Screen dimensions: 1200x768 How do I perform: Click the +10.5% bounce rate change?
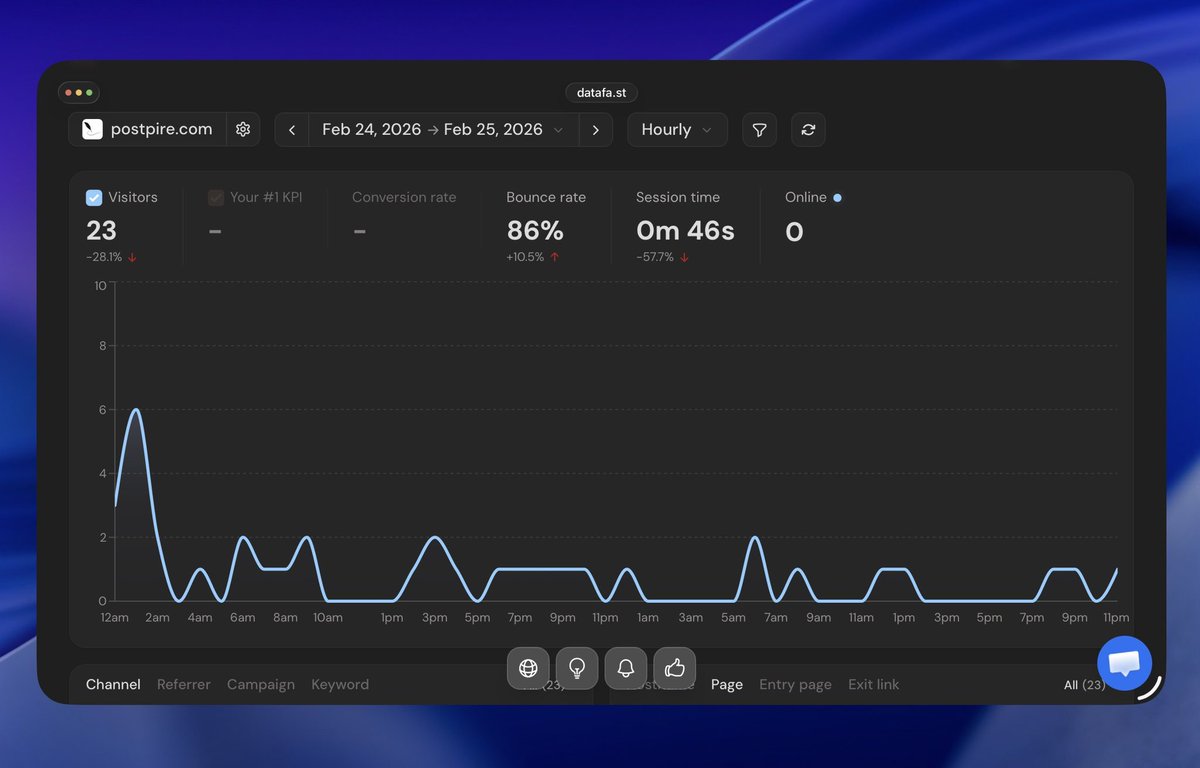point(532,257)
